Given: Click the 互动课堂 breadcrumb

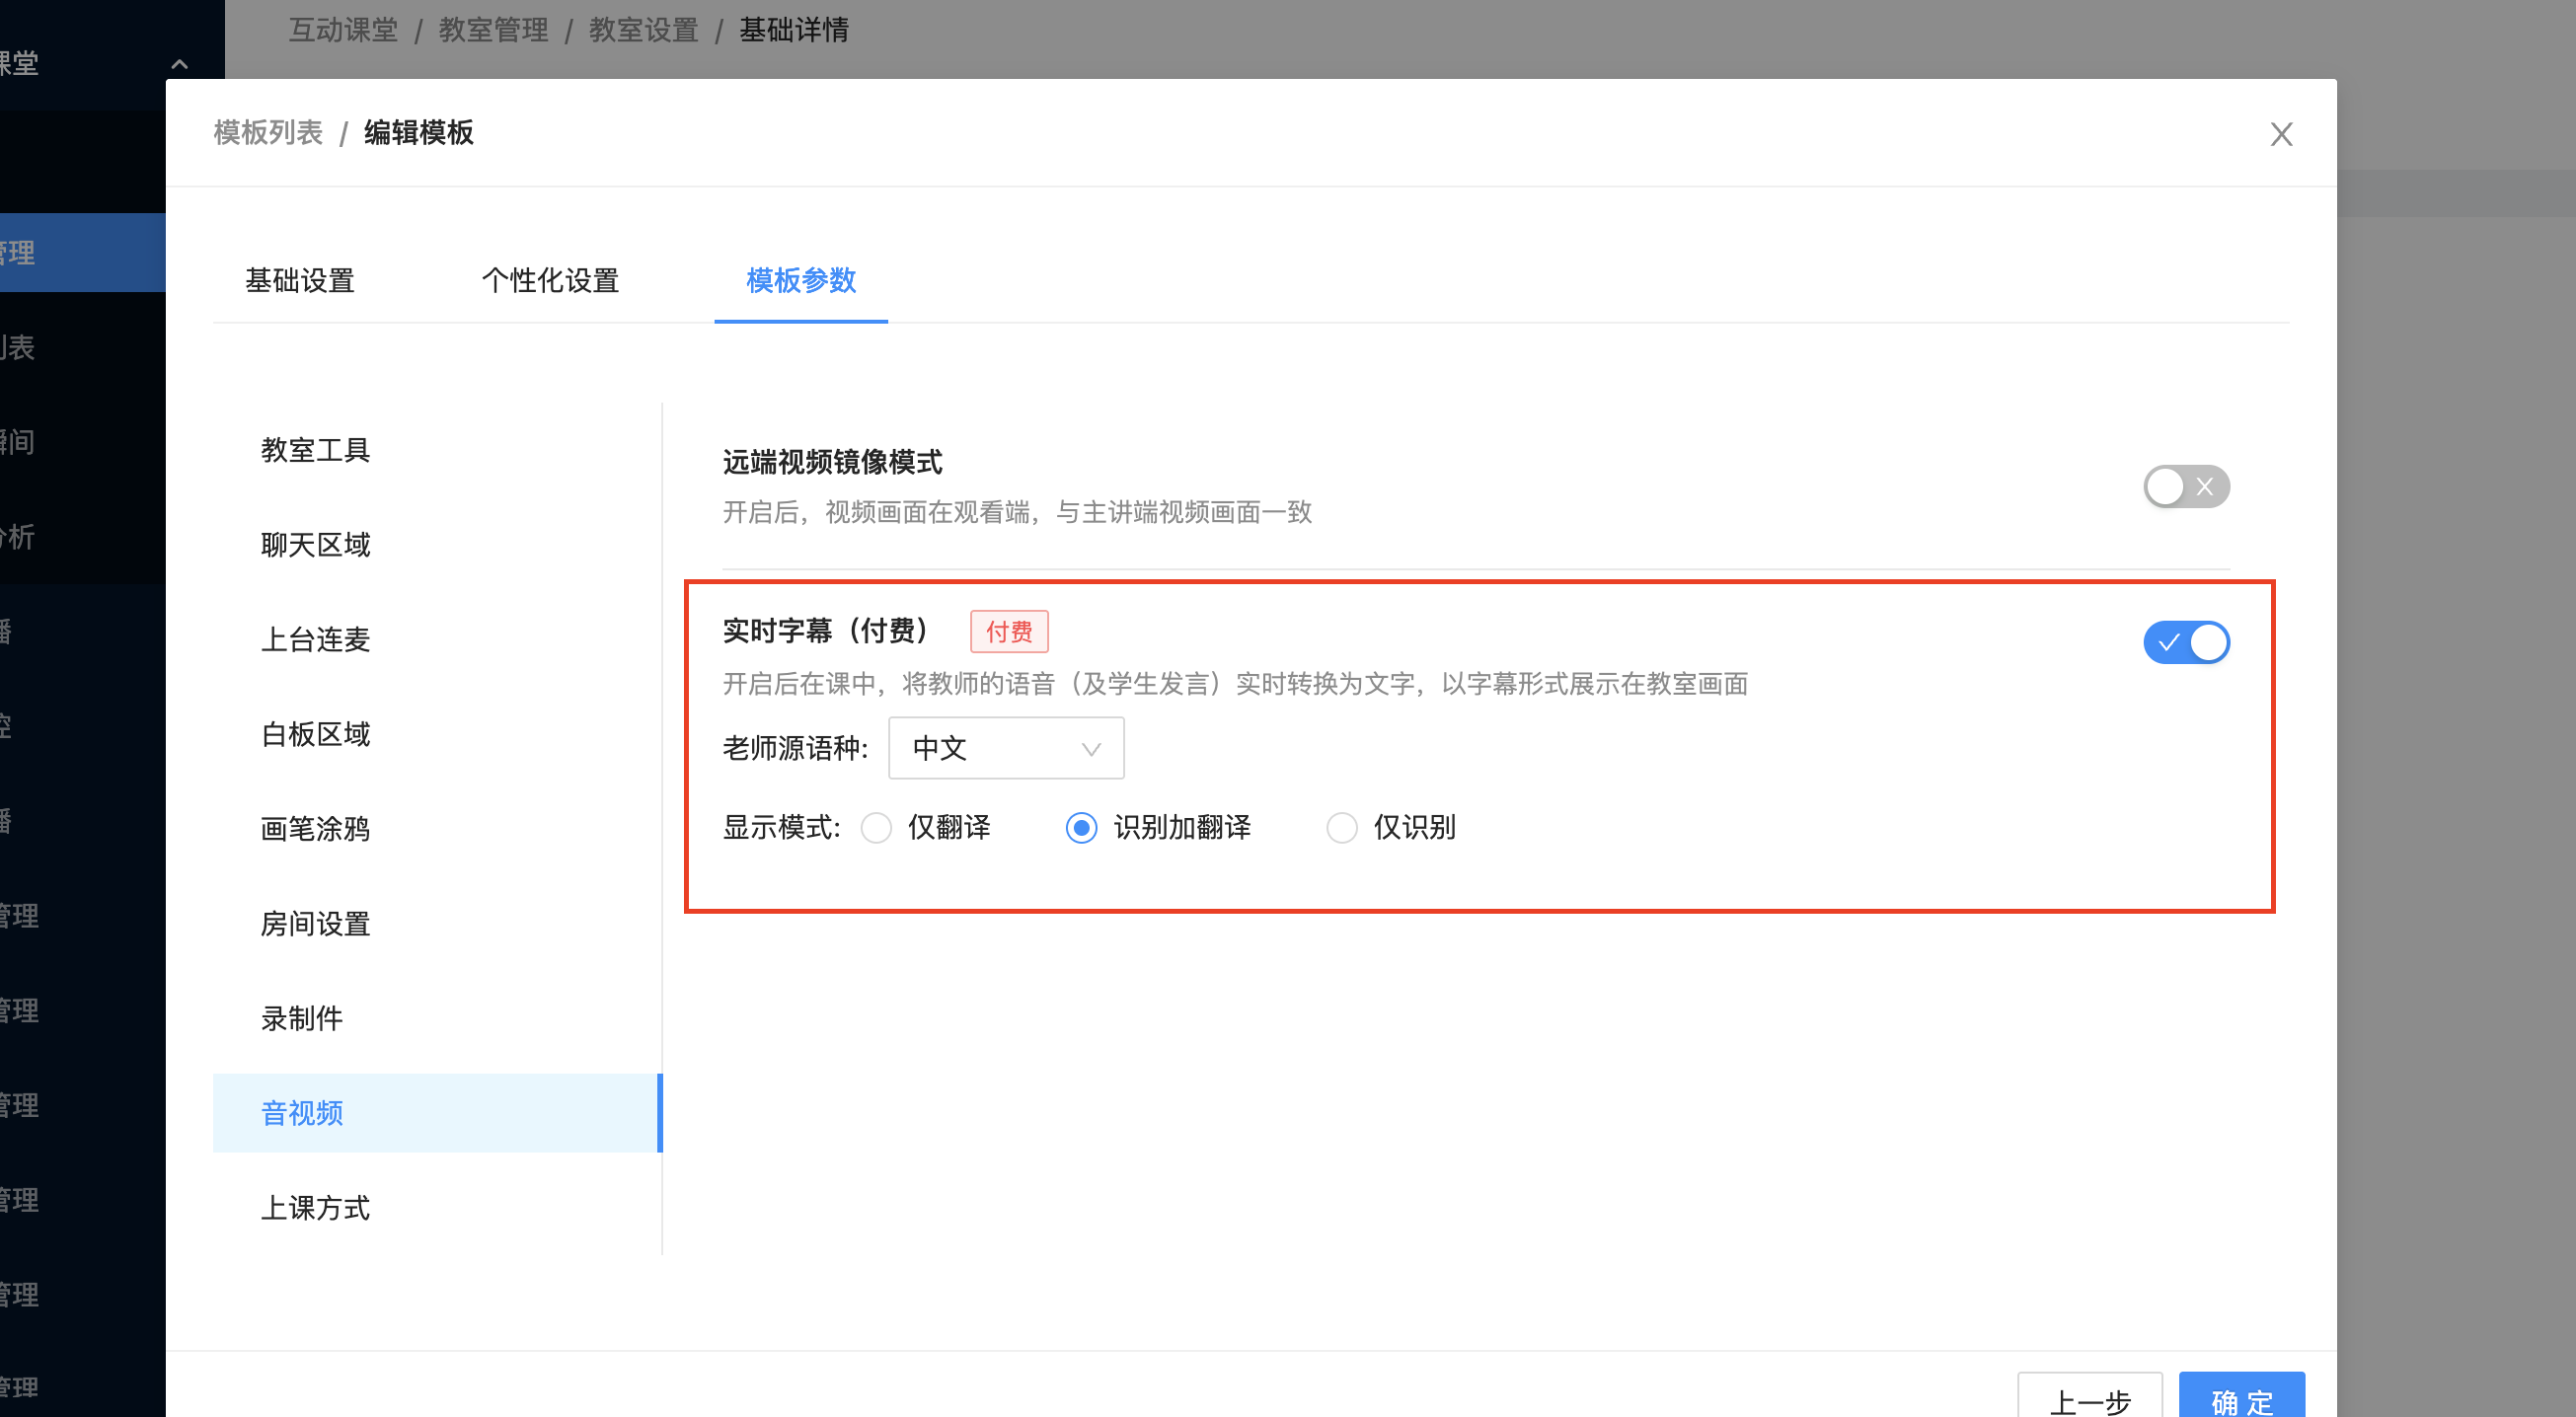Looking at the screenshot, I should click(x=343, y=30).
